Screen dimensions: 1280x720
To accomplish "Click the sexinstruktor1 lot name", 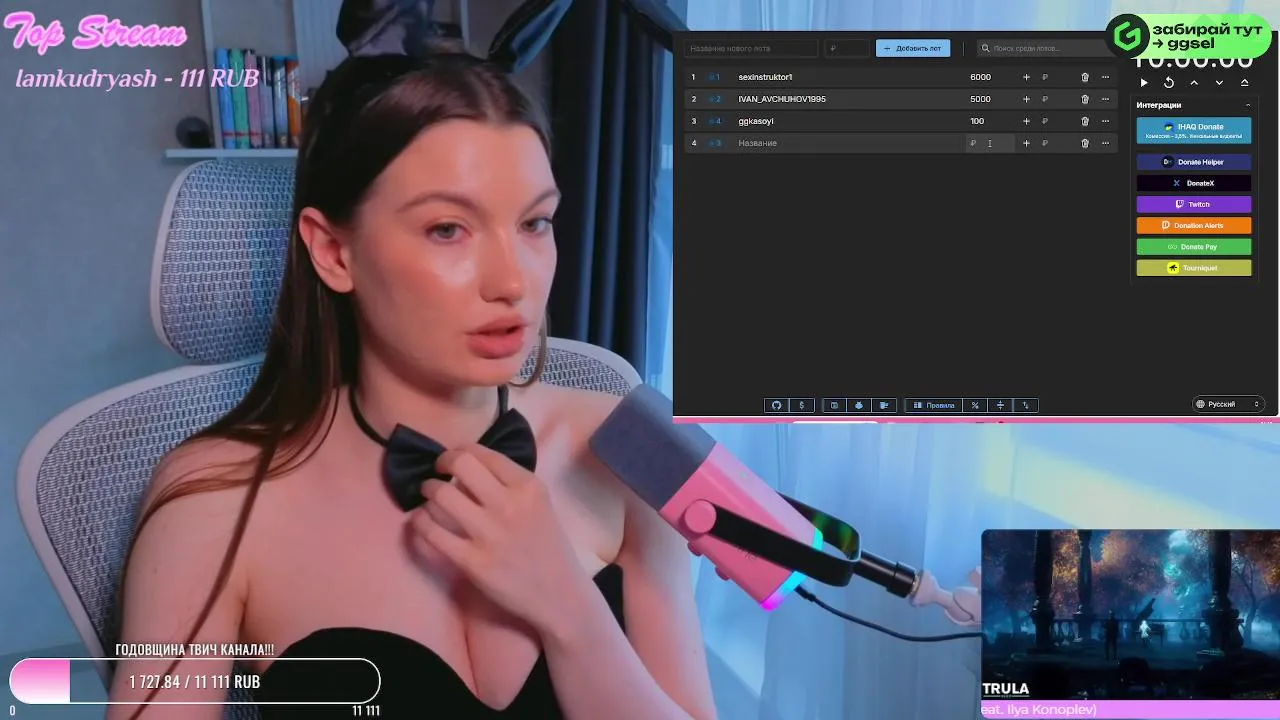I will (765, 77).
